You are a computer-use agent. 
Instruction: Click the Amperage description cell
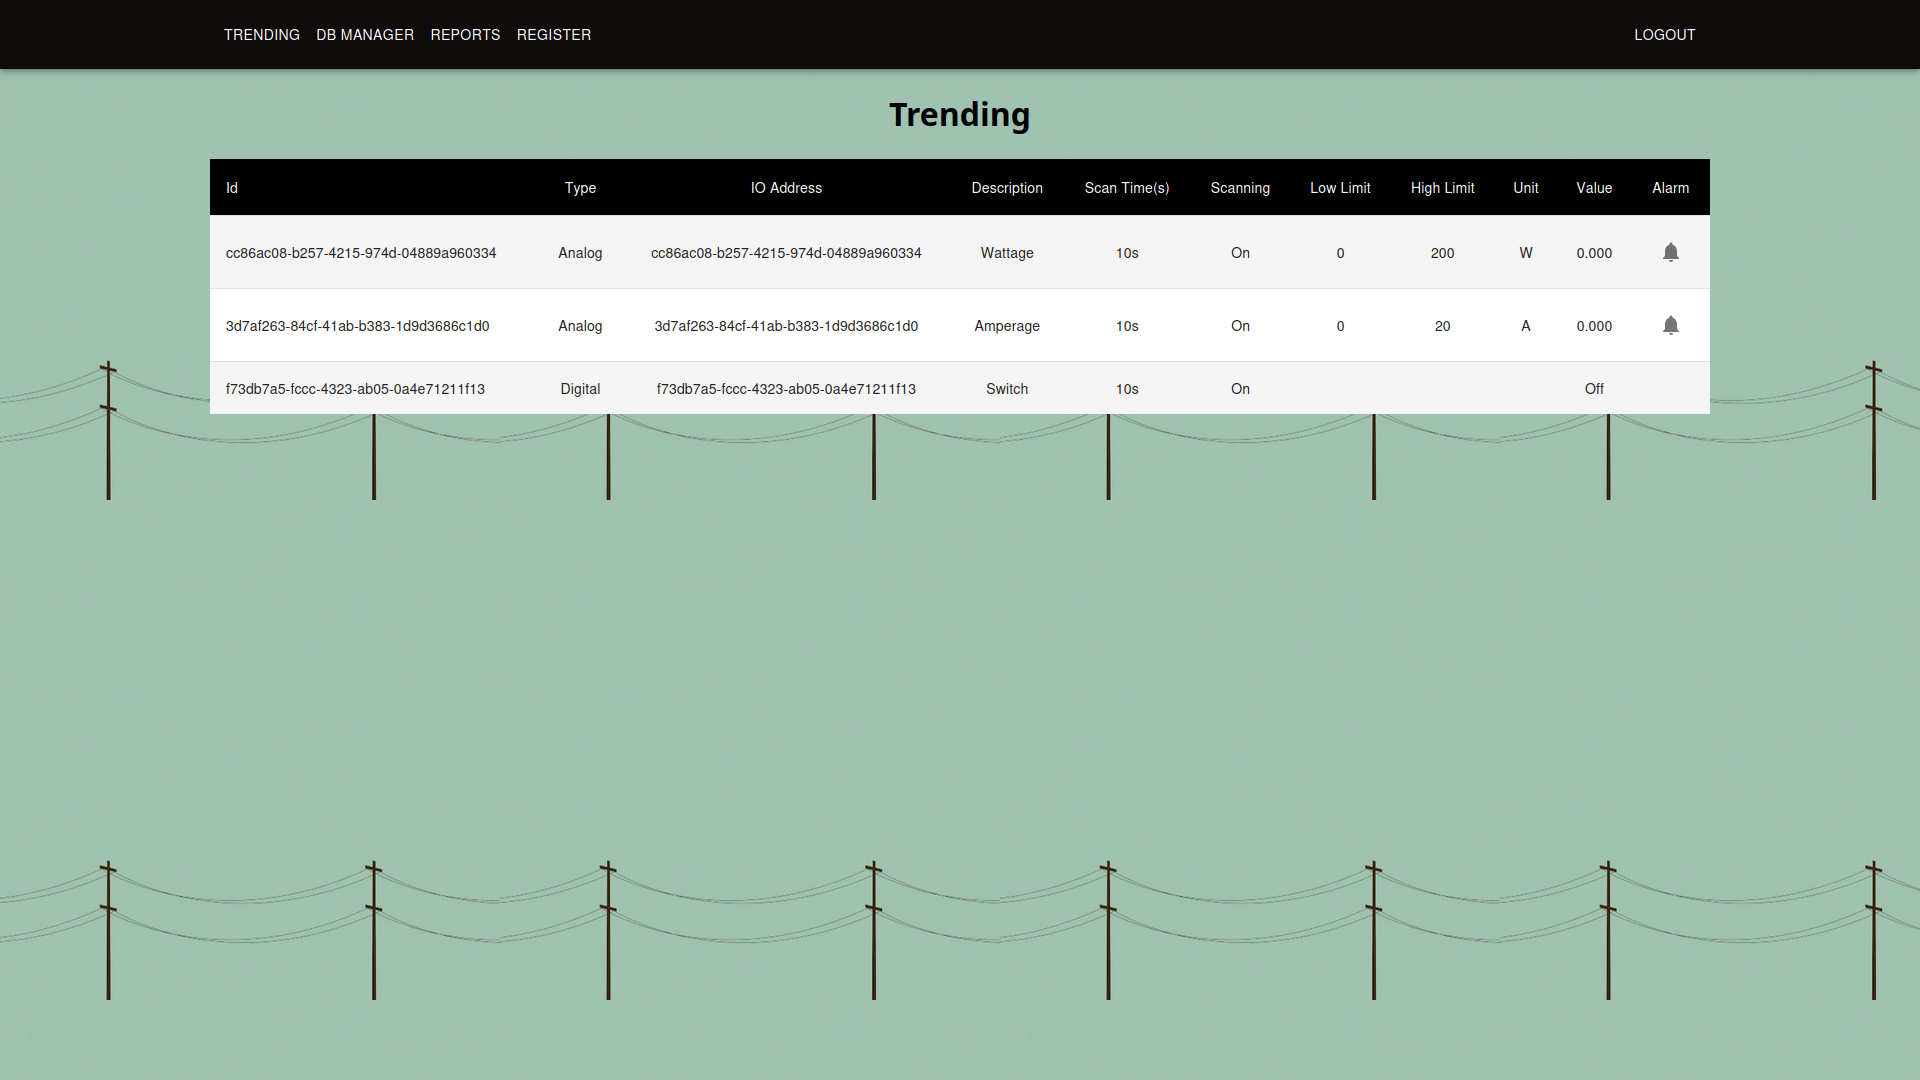tap(1007, 326)
